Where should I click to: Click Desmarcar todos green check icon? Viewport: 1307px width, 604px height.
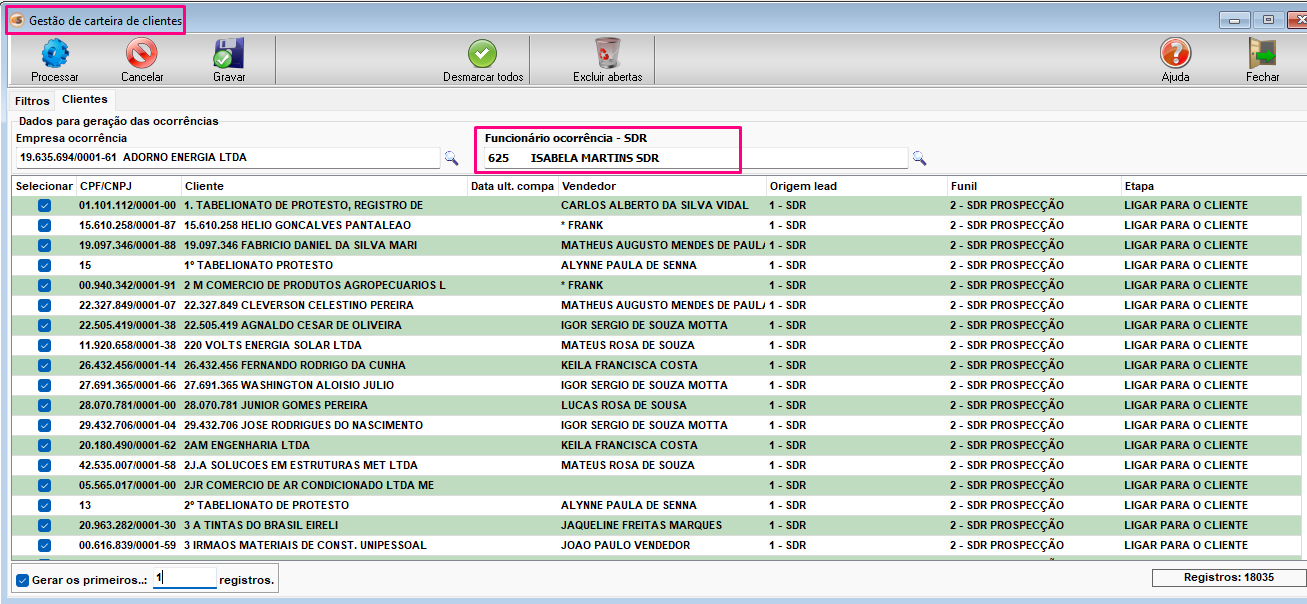pos(483,54)
